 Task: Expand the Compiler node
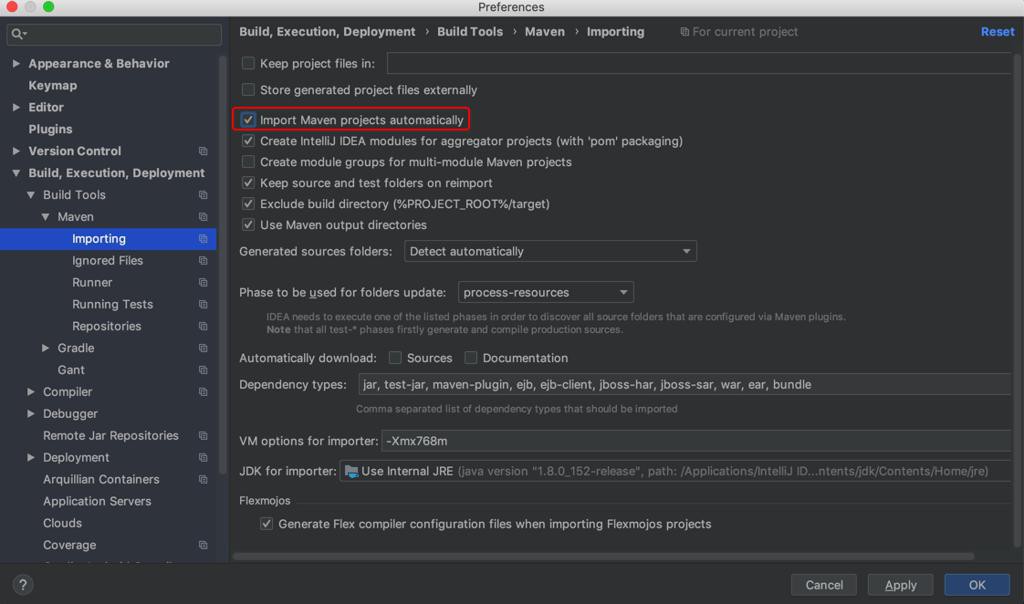(31, 392)
